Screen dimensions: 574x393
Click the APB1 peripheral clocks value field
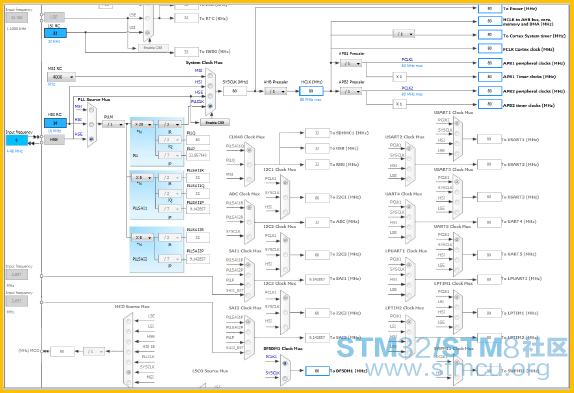point(490,63)
